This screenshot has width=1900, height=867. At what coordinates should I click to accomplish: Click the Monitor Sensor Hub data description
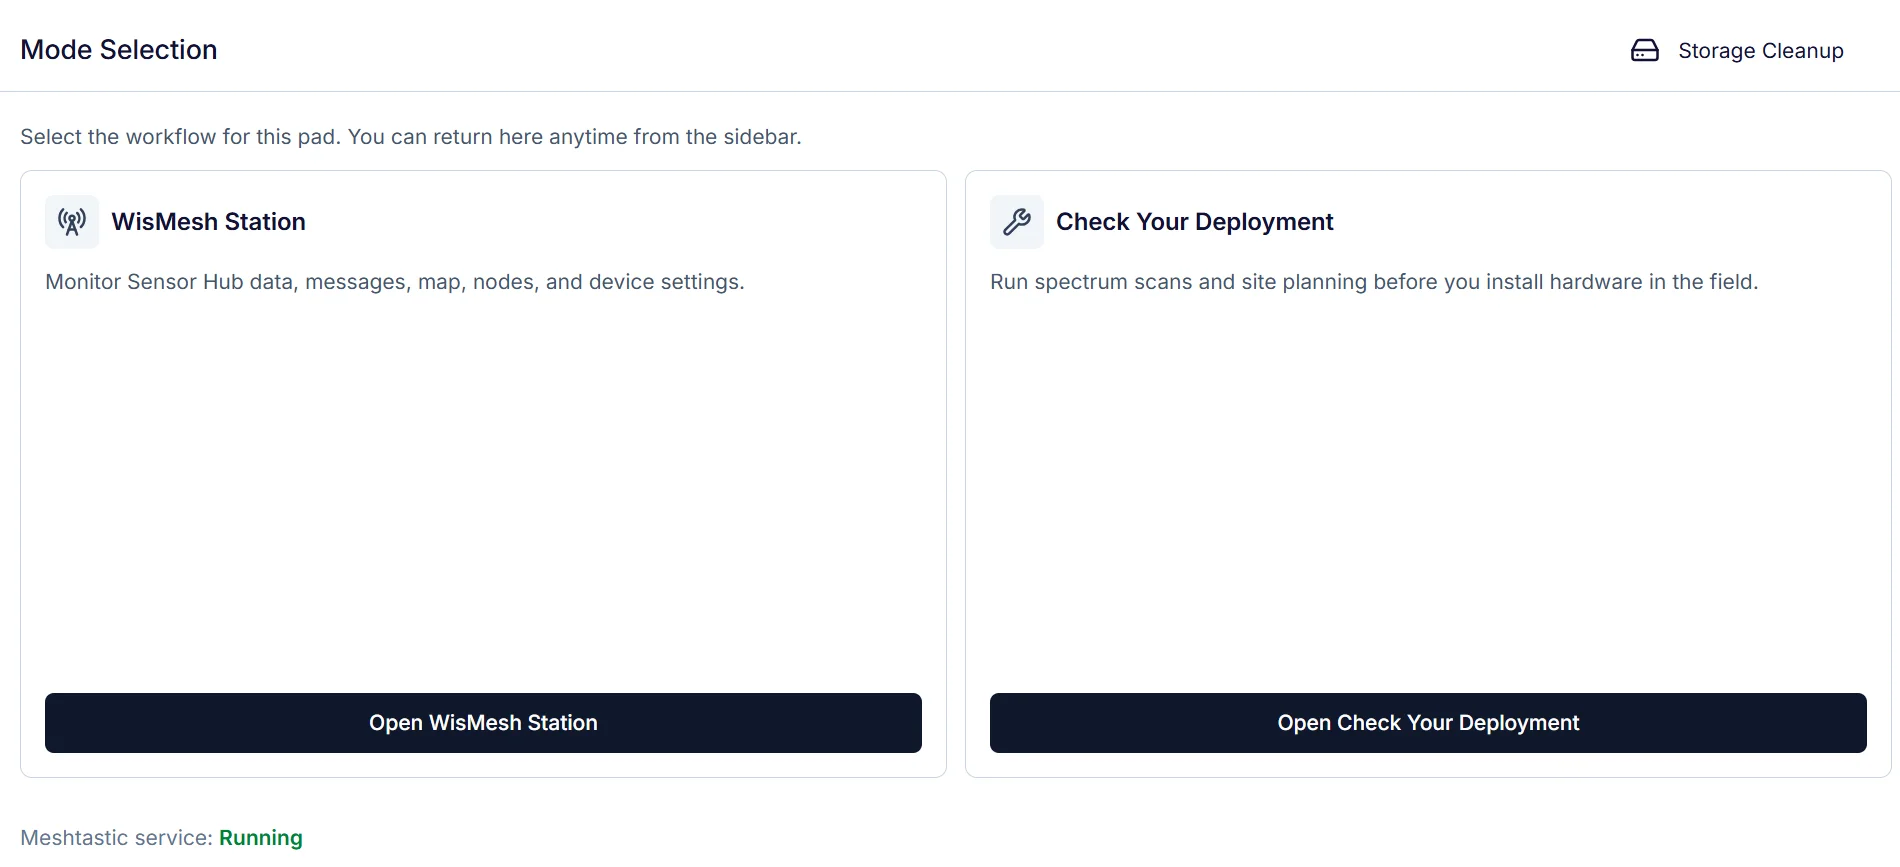pyautogui.click(x=395, y=282)
